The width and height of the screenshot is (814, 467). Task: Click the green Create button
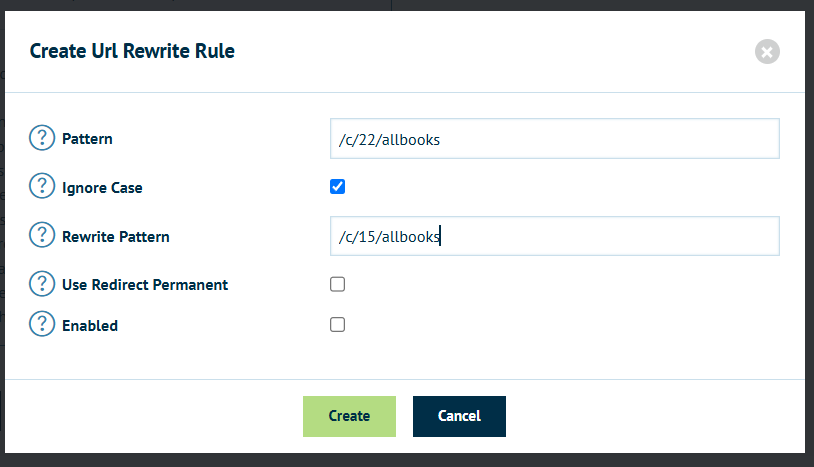349,416
